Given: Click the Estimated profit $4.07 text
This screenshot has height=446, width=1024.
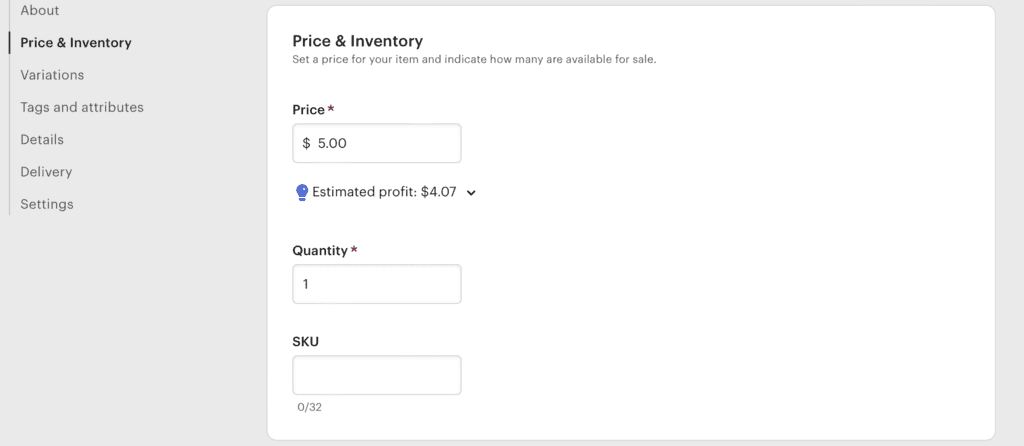Looking at the screenshot, I should point(384,192).
